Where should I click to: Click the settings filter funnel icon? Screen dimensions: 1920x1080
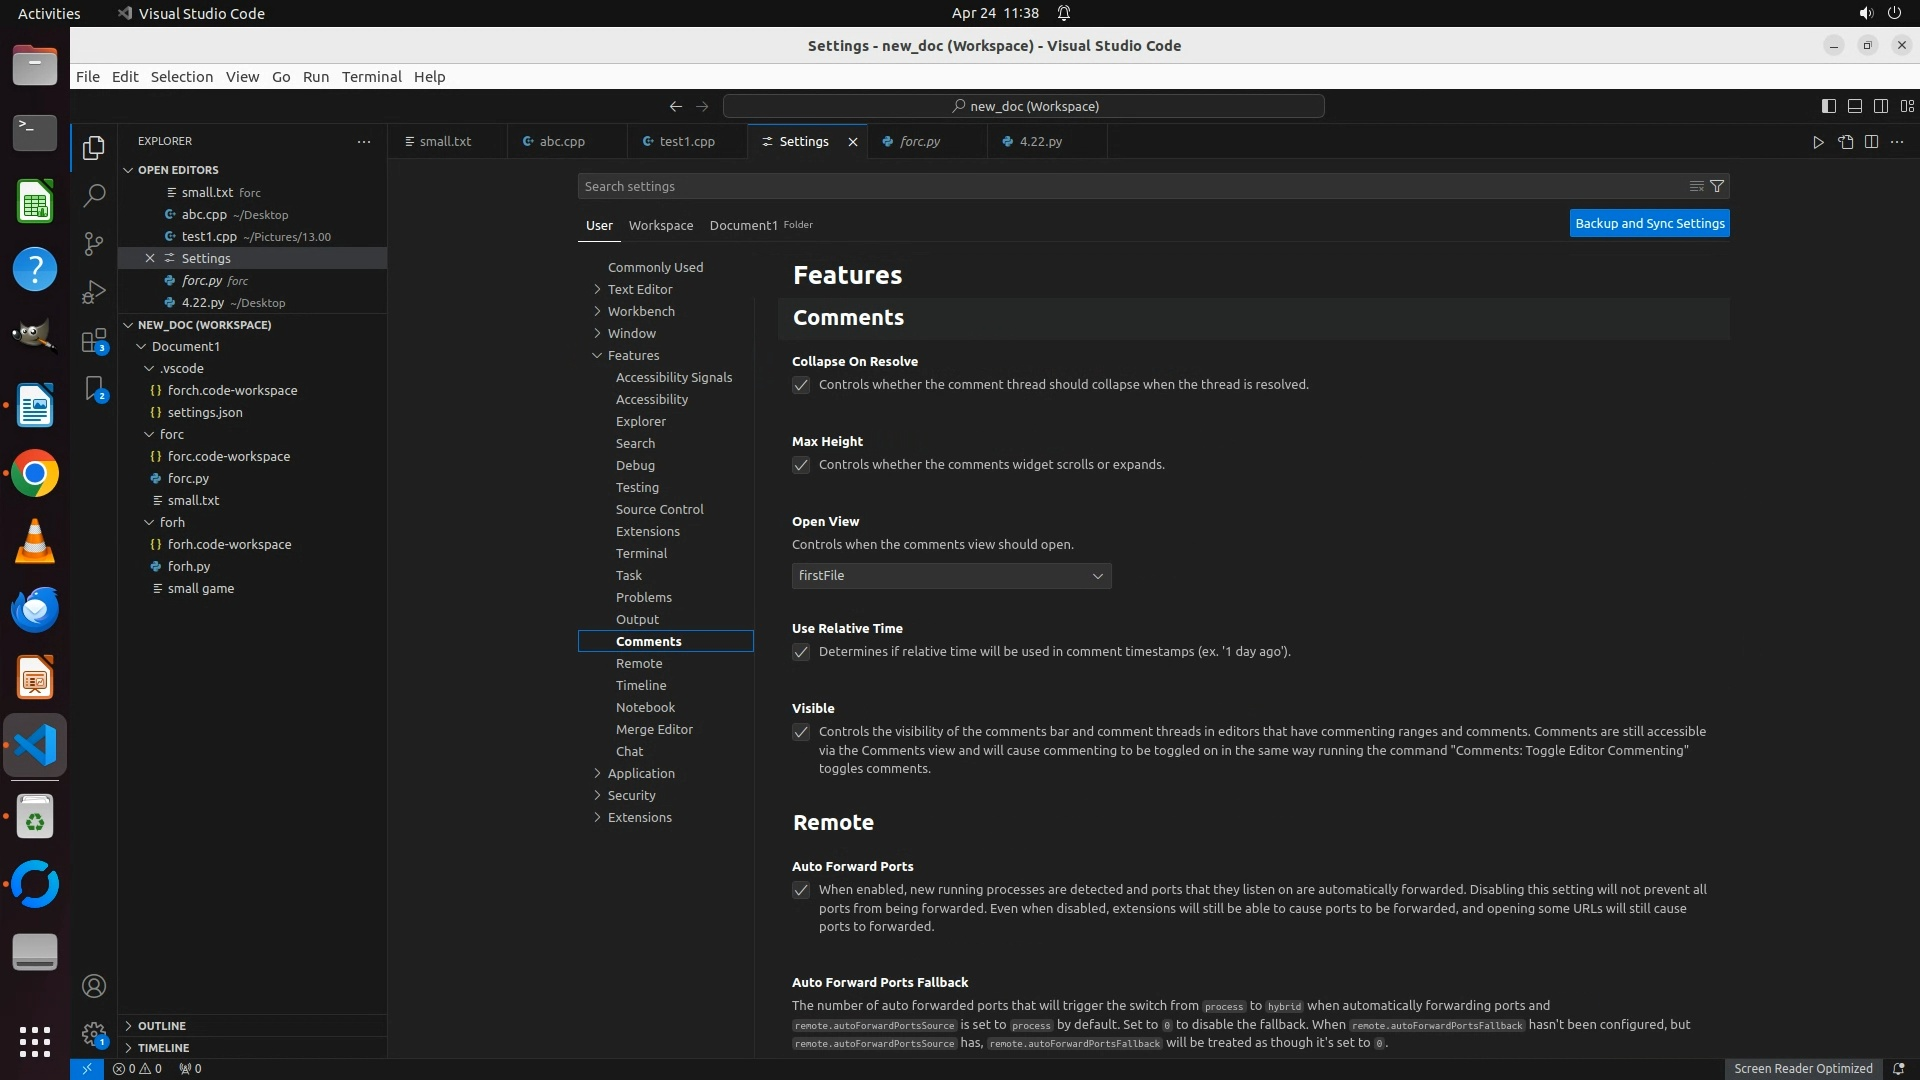click(1717, 186)
